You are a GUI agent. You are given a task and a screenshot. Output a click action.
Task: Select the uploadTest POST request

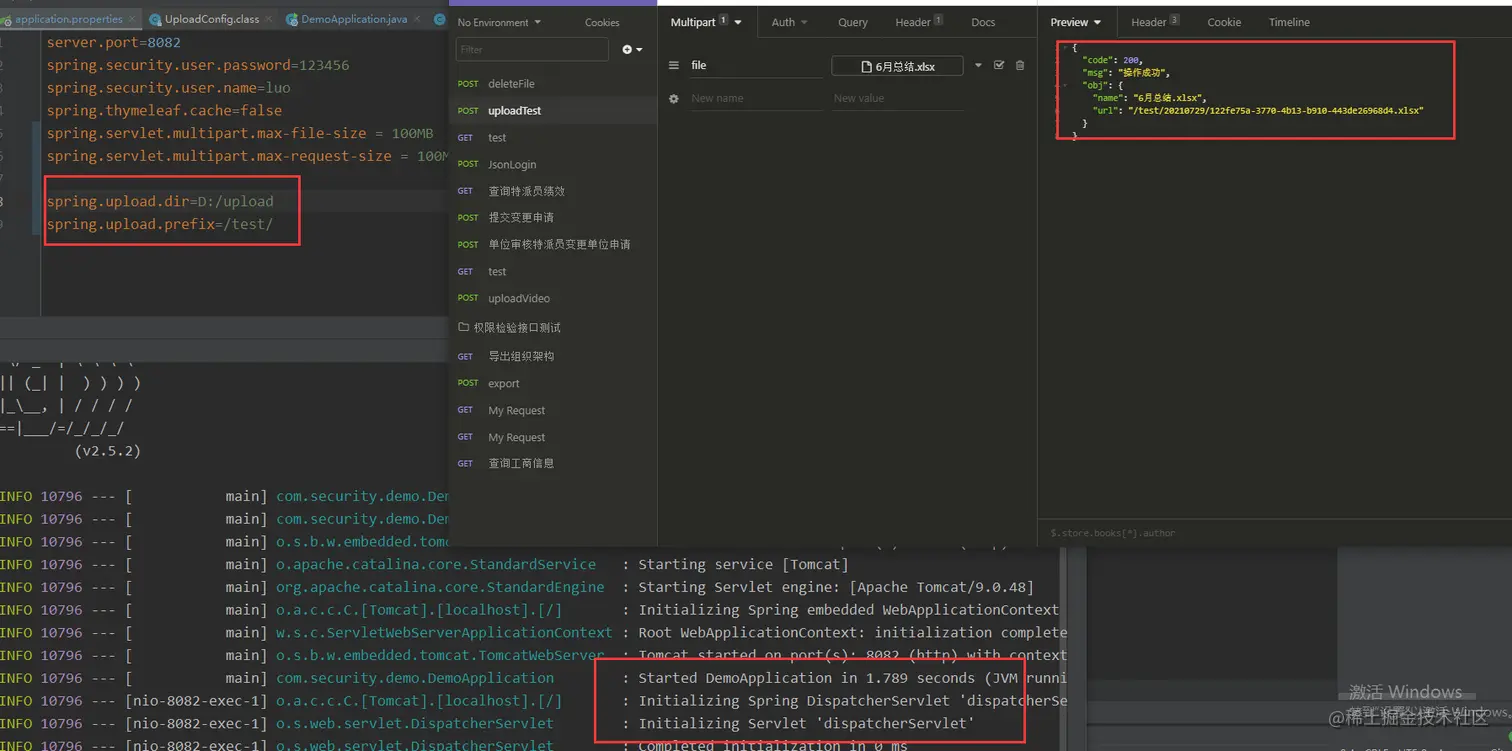pyautogui.click(x=553, y=111)
